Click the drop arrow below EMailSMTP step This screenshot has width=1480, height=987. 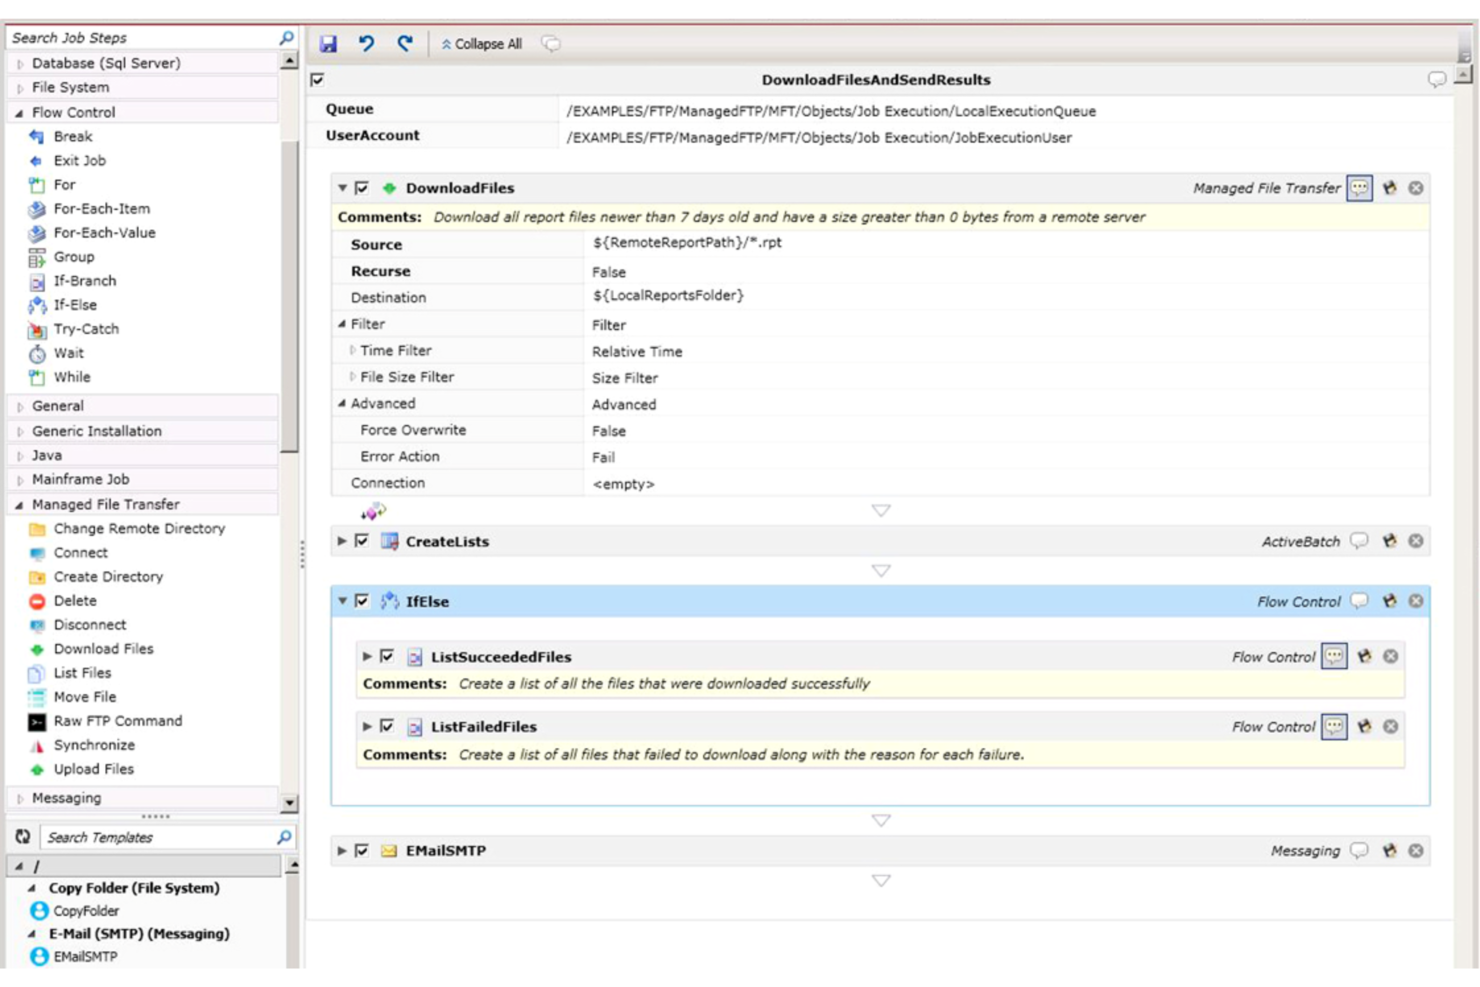881,881
